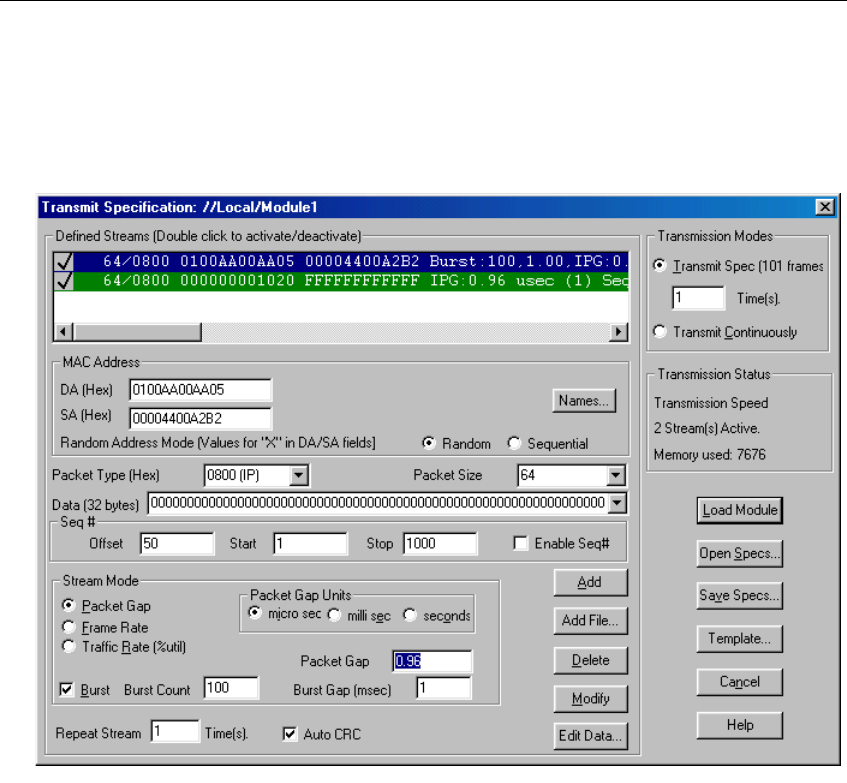Viewport: 847px width, 783px height.
Task: Click the Seq # Start field
Action: (x=311, y=544)
